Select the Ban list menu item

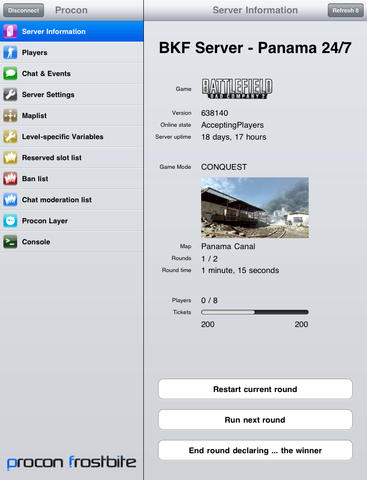click(72, 179)
